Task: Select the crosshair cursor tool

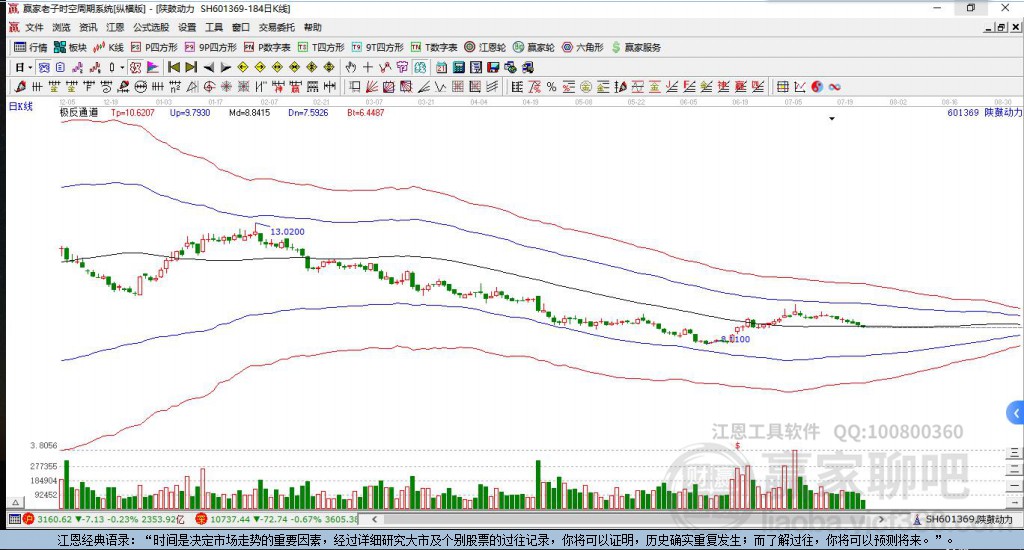Action: tap(368, 67)
